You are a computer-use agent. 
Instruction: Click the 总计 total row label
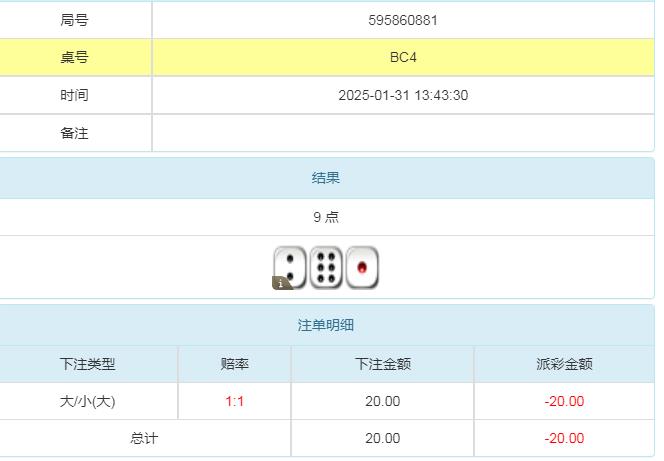click(144, 438)
